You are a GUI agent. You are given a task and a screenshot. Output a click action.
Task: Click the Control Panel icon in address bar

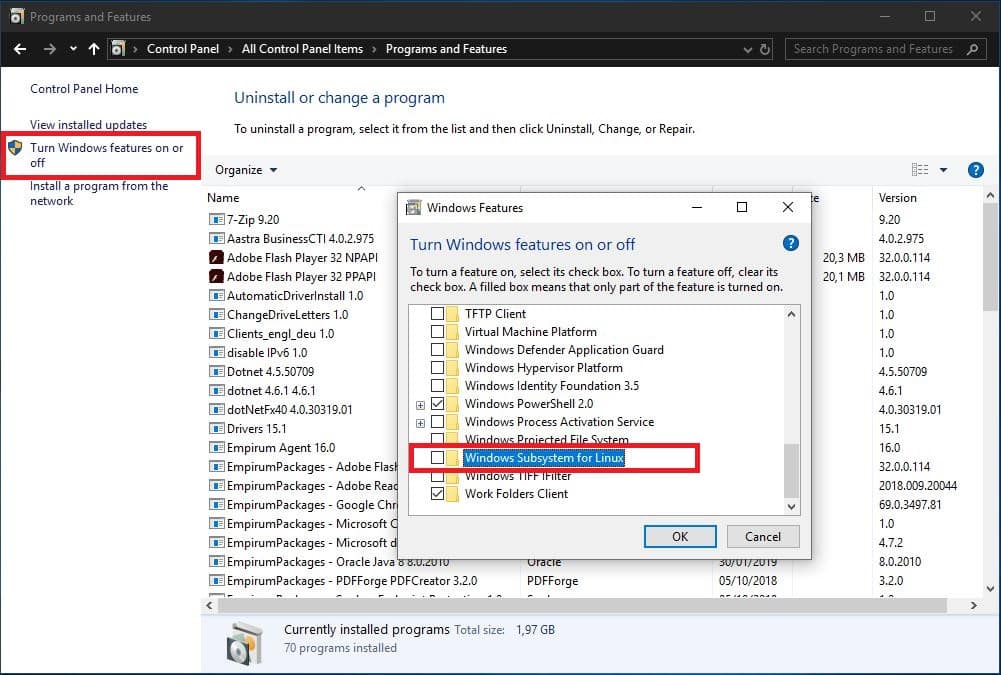point(118,49)
